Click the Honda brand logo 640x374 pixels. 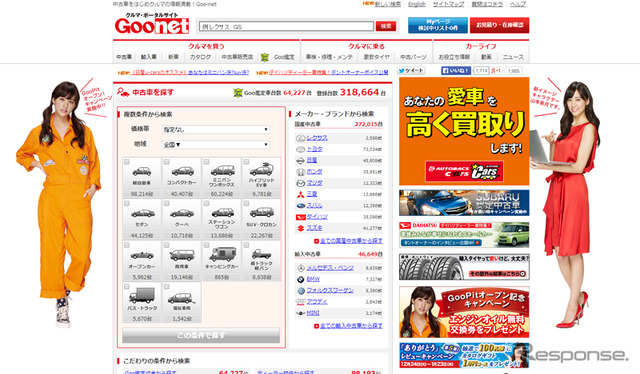click(x=300, y=172)
